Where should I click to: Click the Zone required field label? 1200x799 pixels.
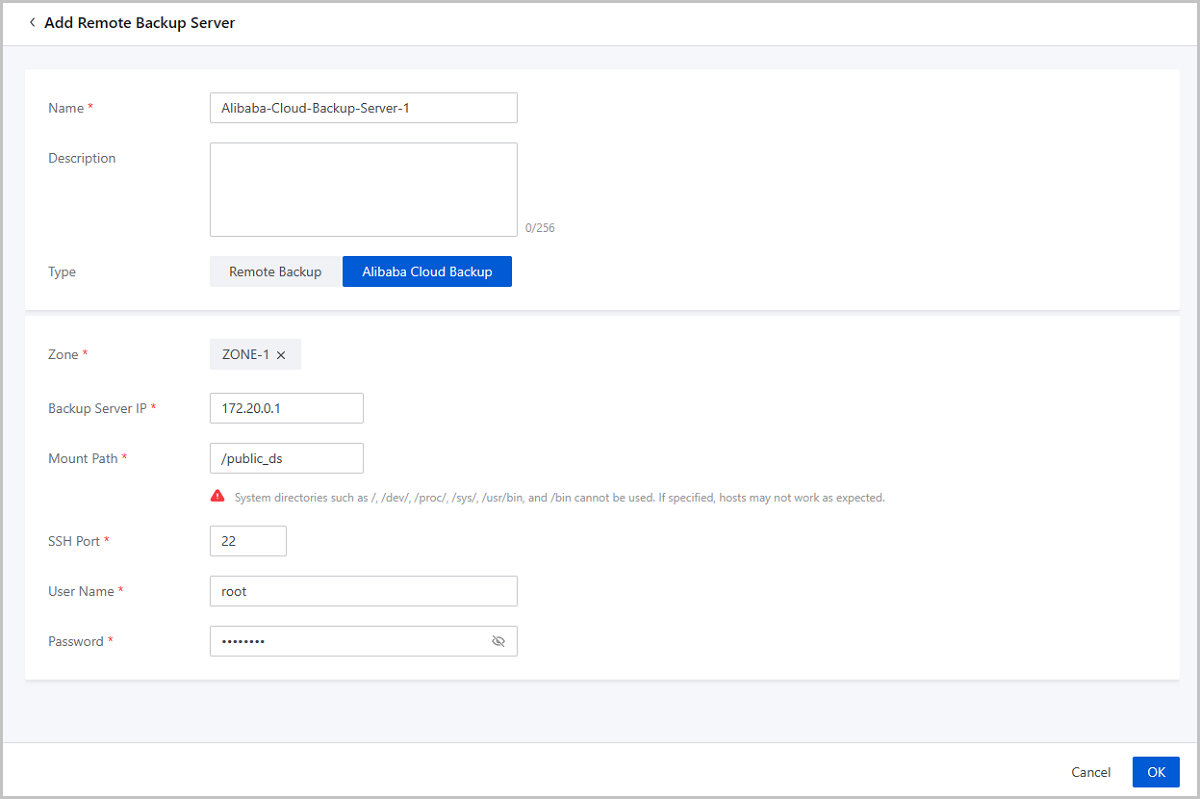point(63,354)
